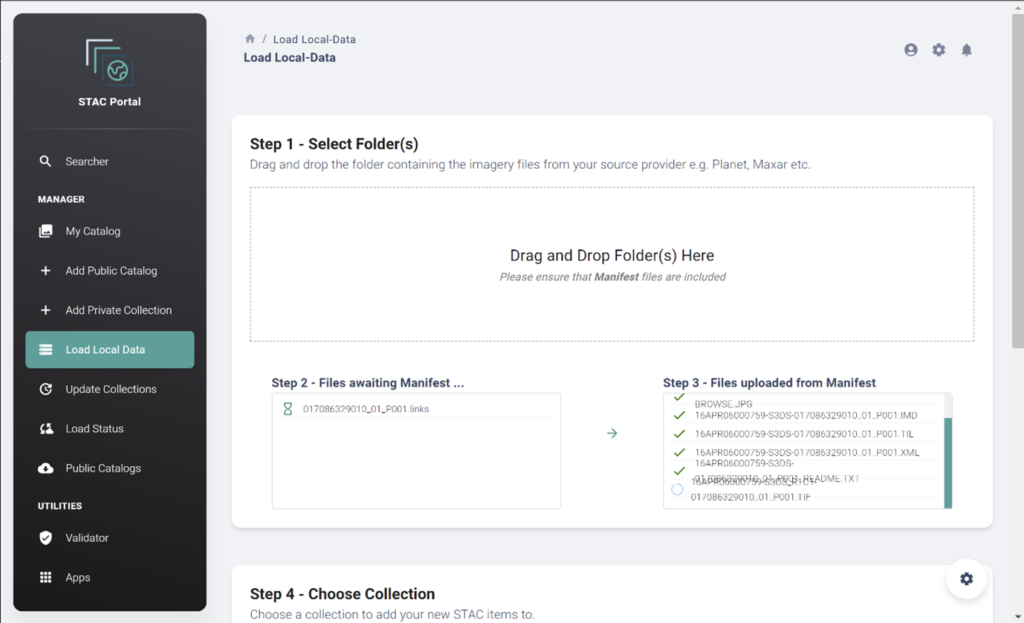Click the Load Local-Data breadcrumb link
This screenshot has height=623, width=1024.
pyautogui.click(x=314, y=39)
